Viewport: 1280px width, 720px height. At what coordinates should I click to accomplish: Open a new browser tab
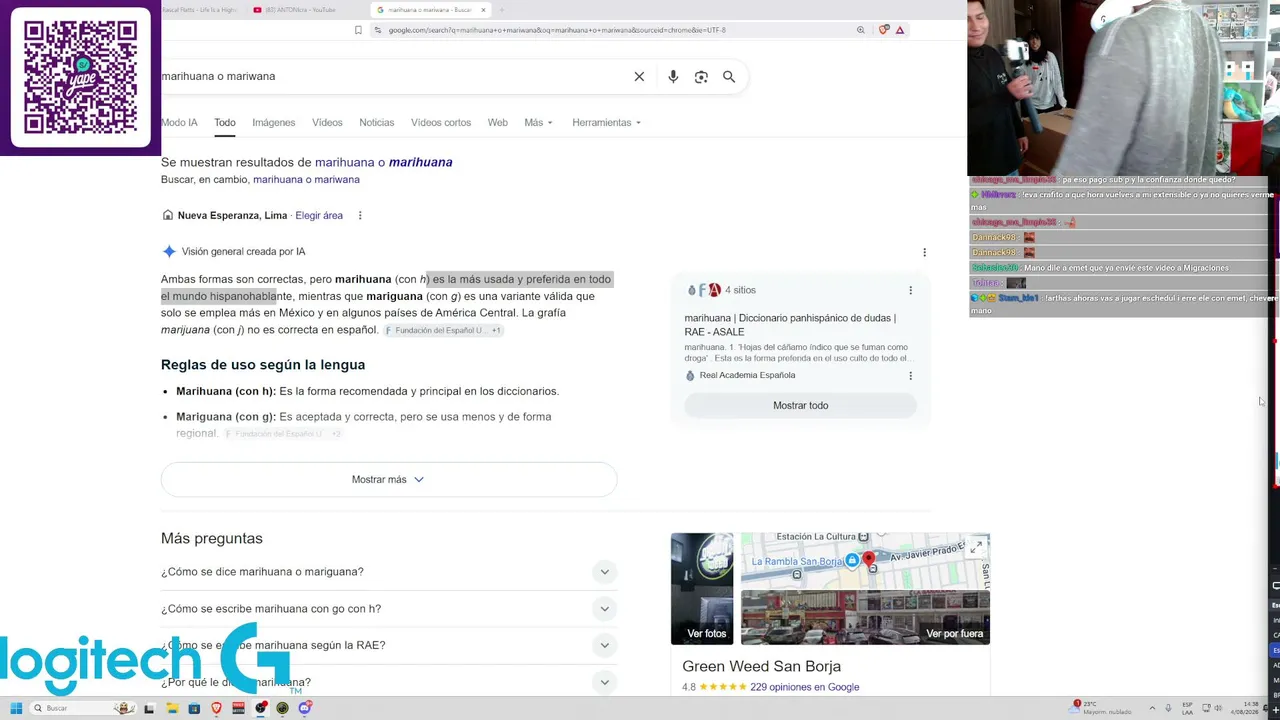(501, 10)
